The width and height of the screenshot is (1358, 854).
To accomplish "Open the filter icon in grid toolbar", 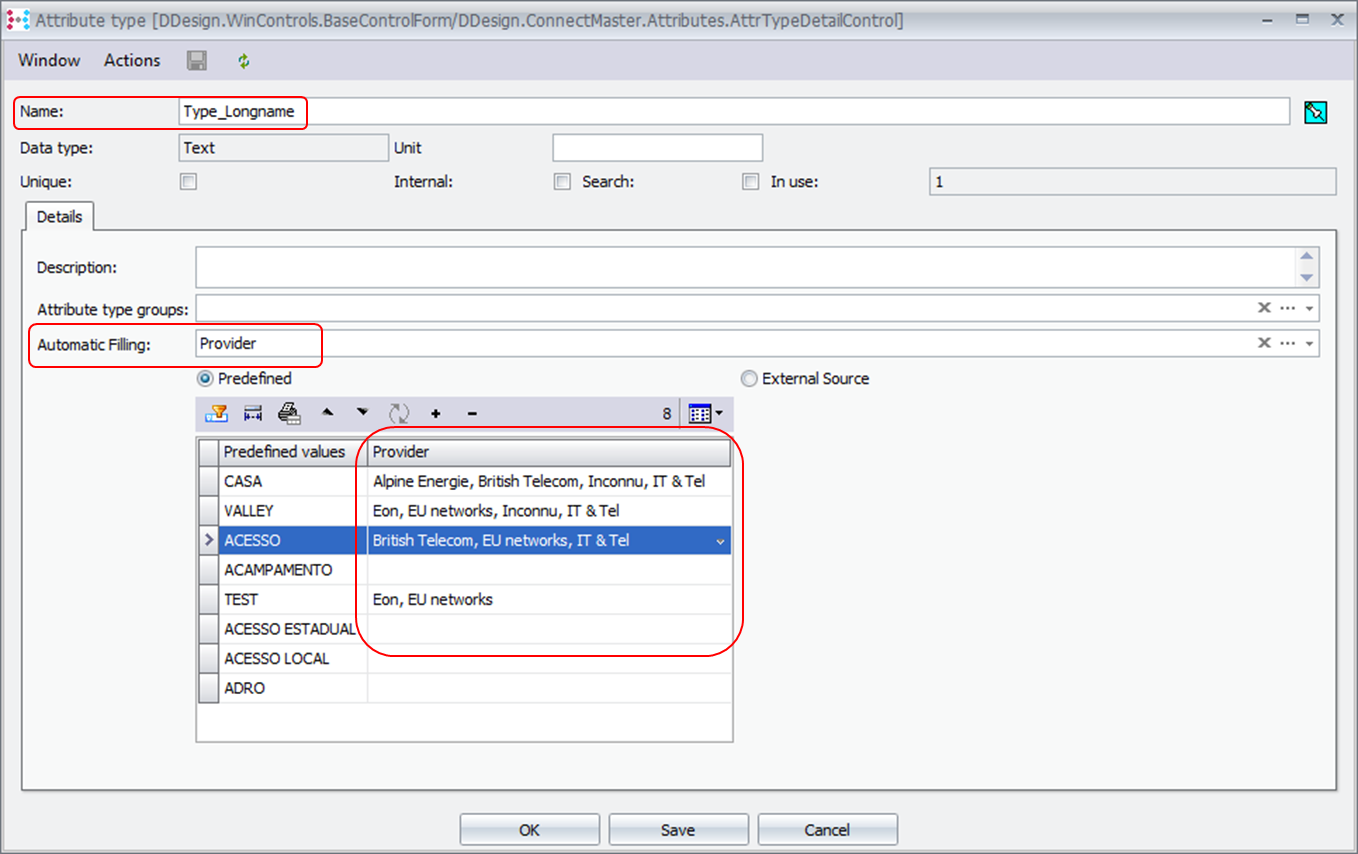I will coord(216,413).
